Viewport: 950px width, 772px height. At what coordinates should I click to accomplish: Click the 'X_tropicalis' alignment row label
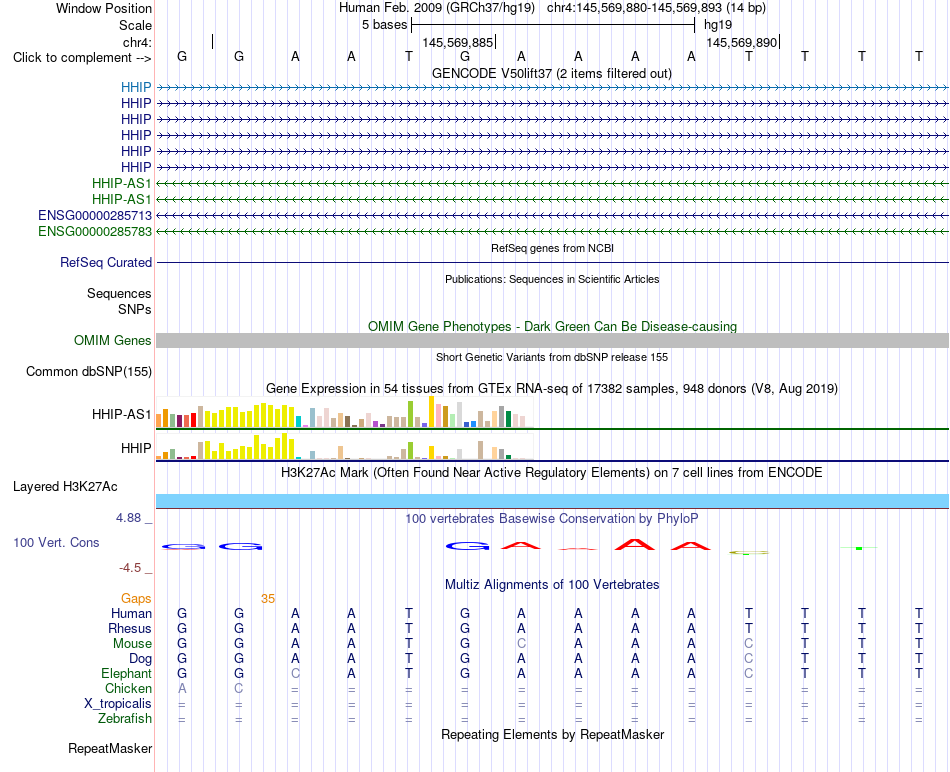[x=118, y=704]
